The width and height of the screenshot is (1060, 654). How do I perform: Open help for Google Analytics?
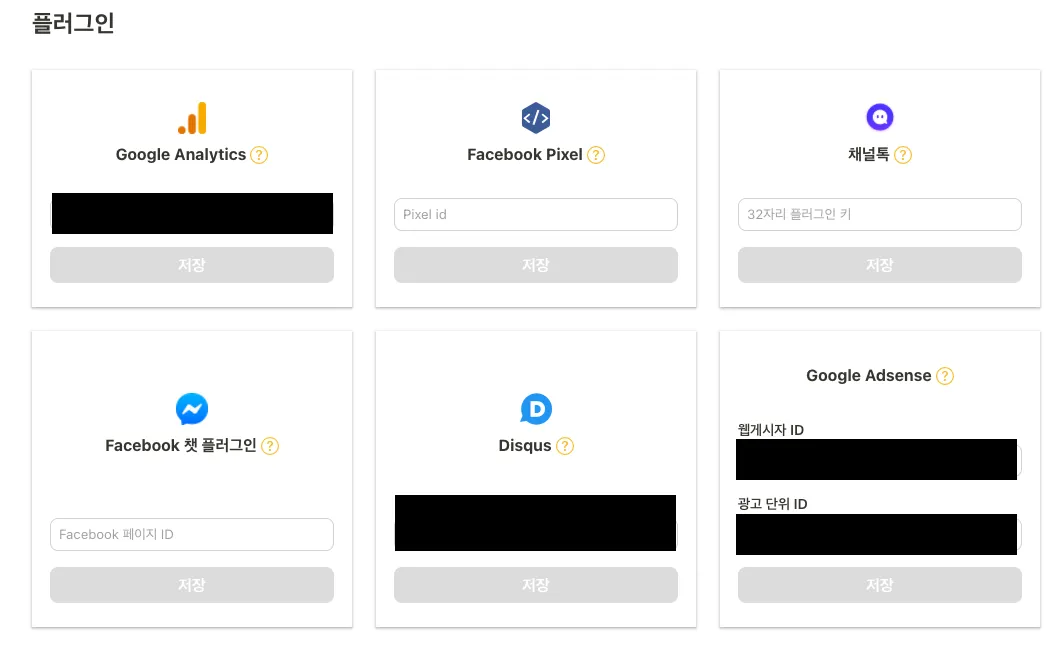tap(259, 155)
